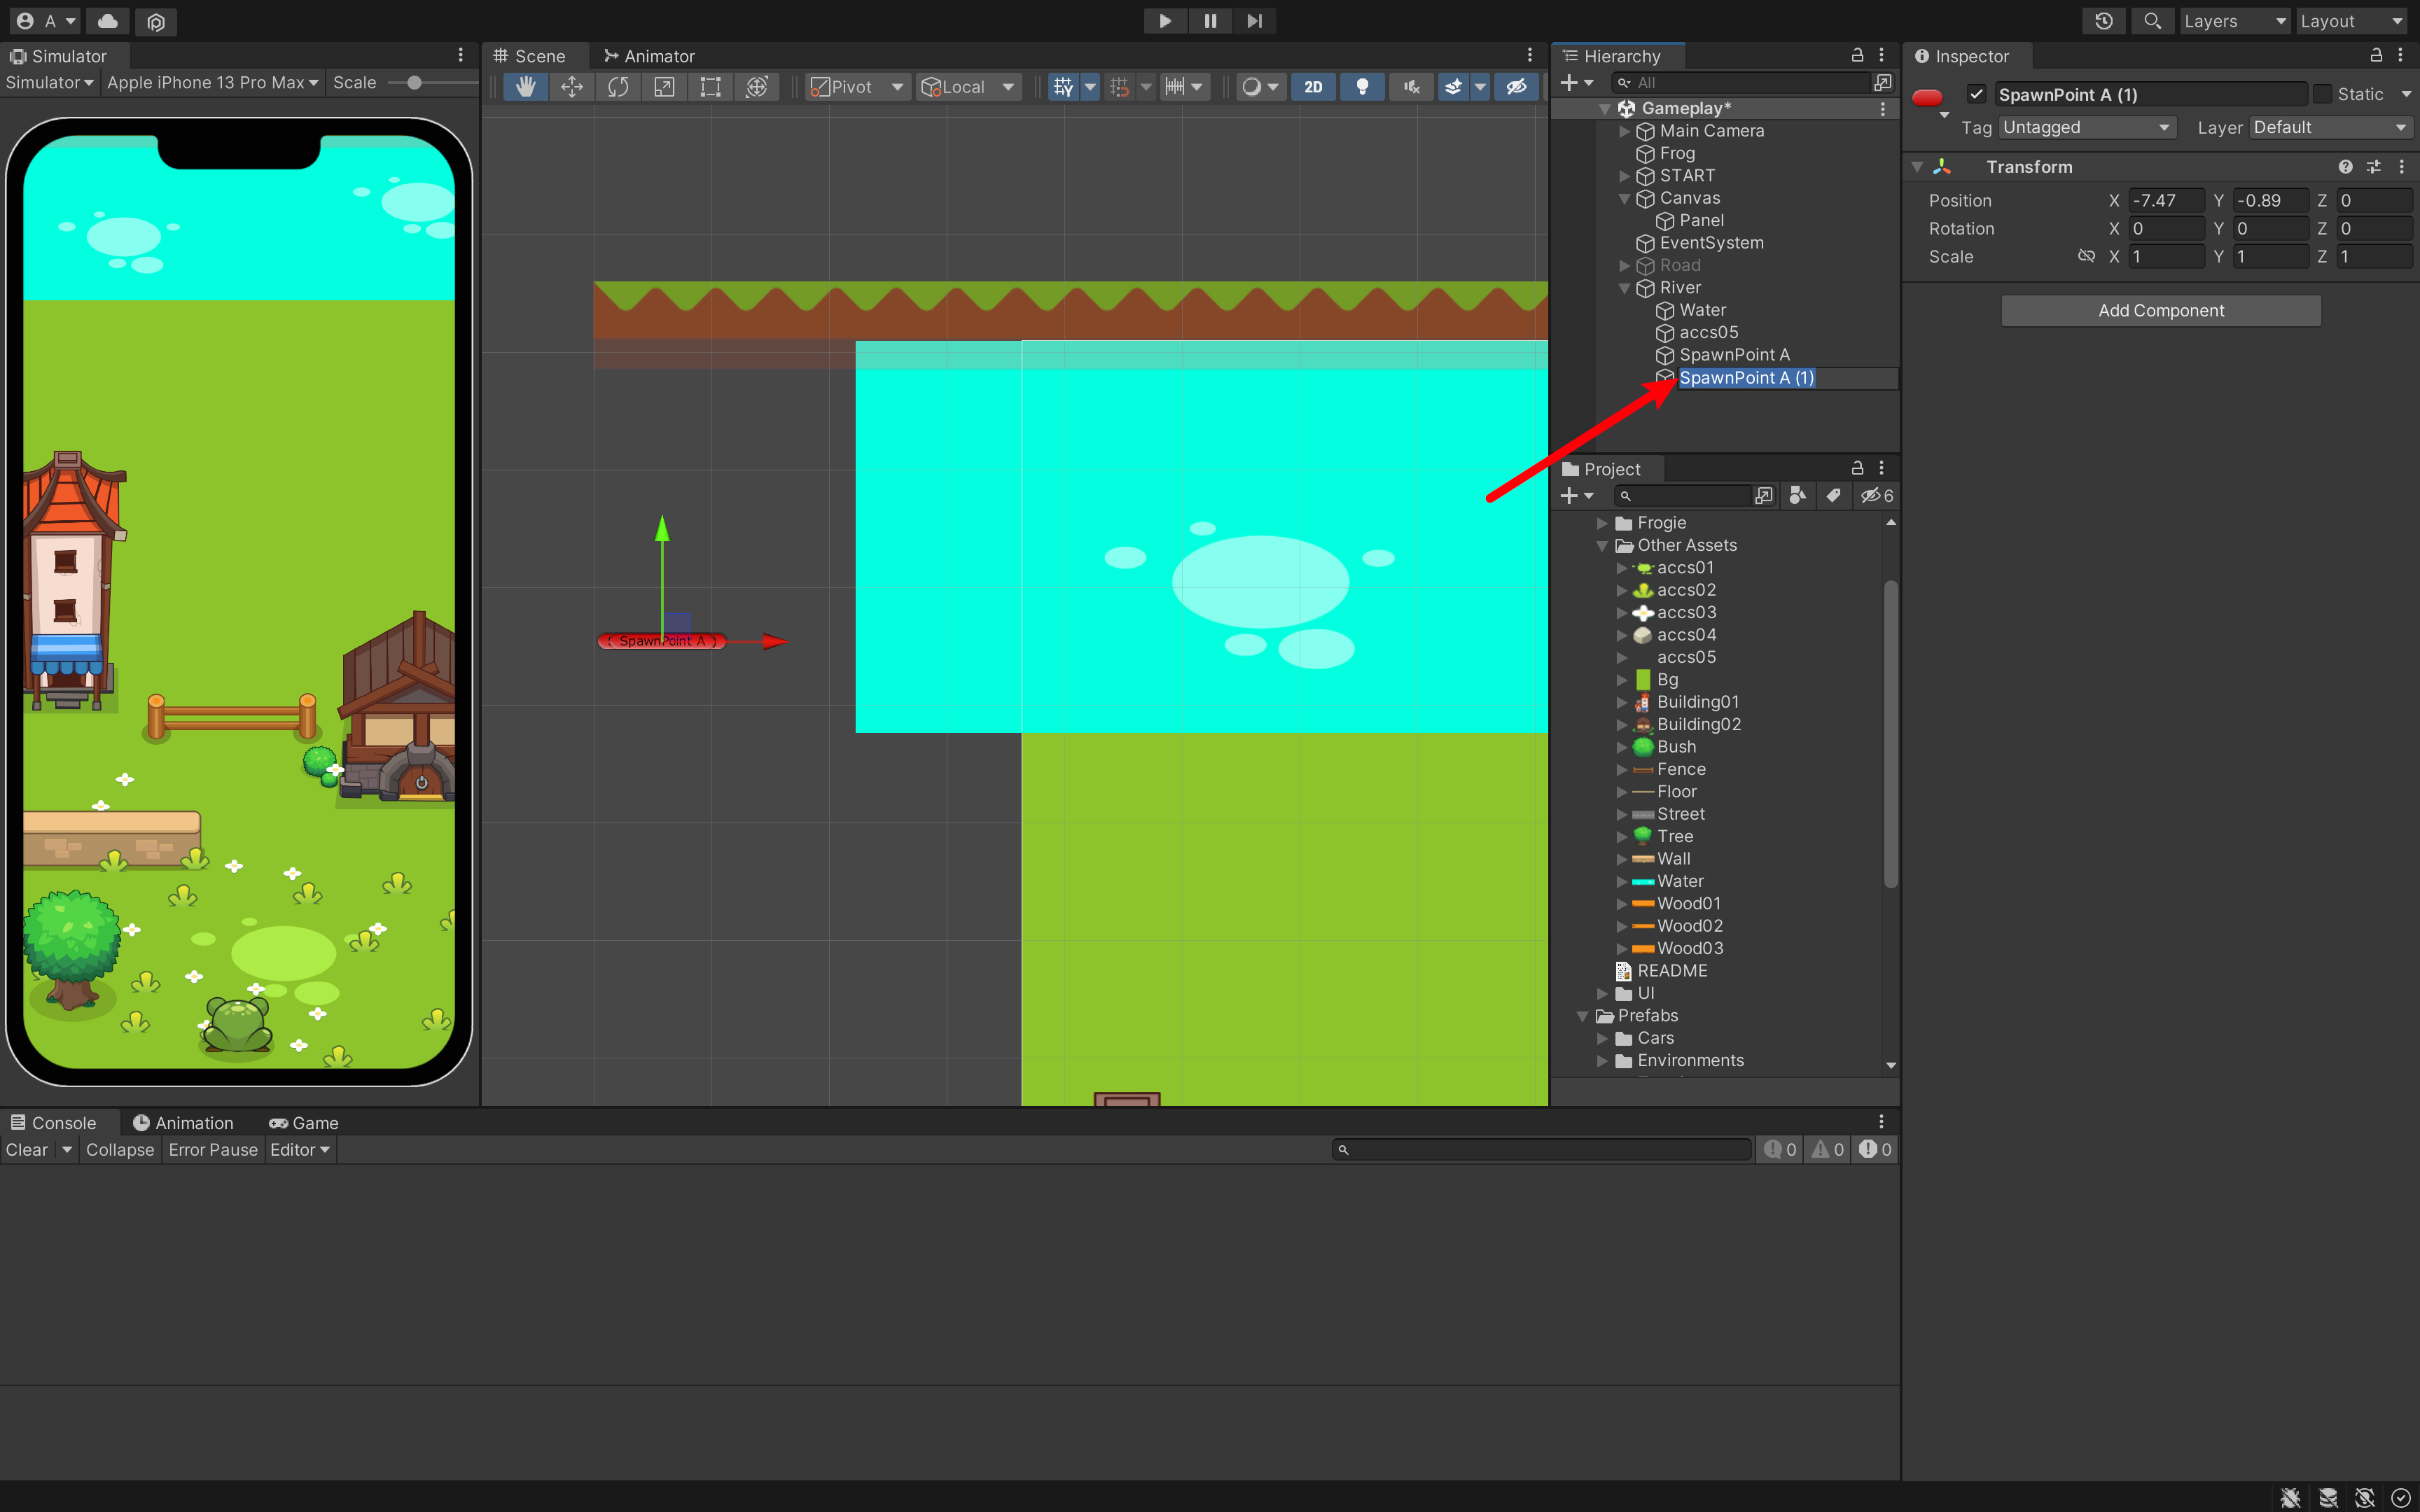Toggle grid visibility in Scene toolbar
Screen dimensions: 2420x1512
coord(1063,87)
